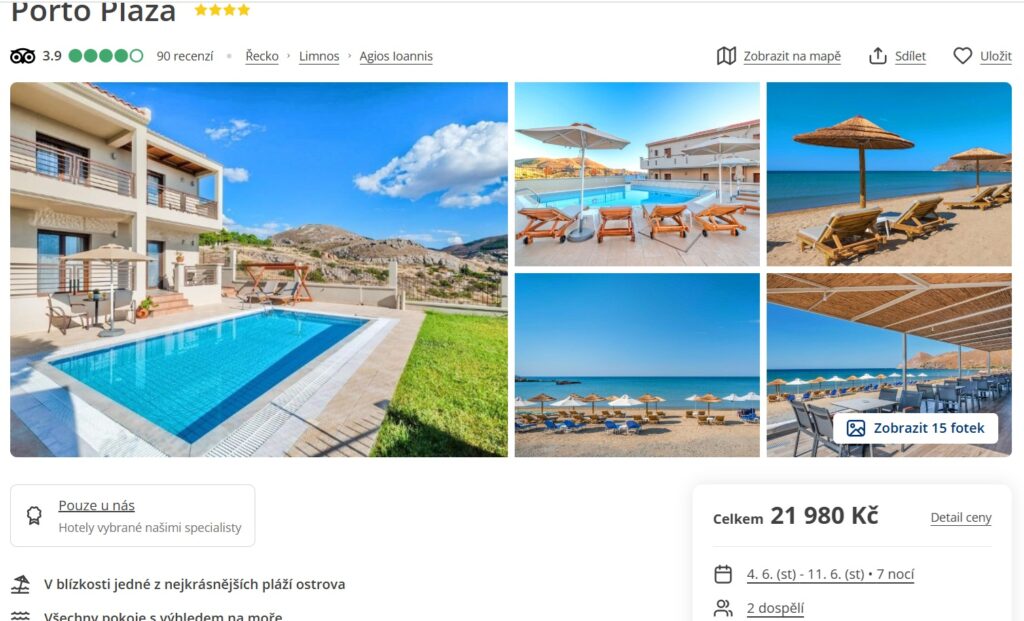Open the straw parasol beach photo

pos(889,174)
